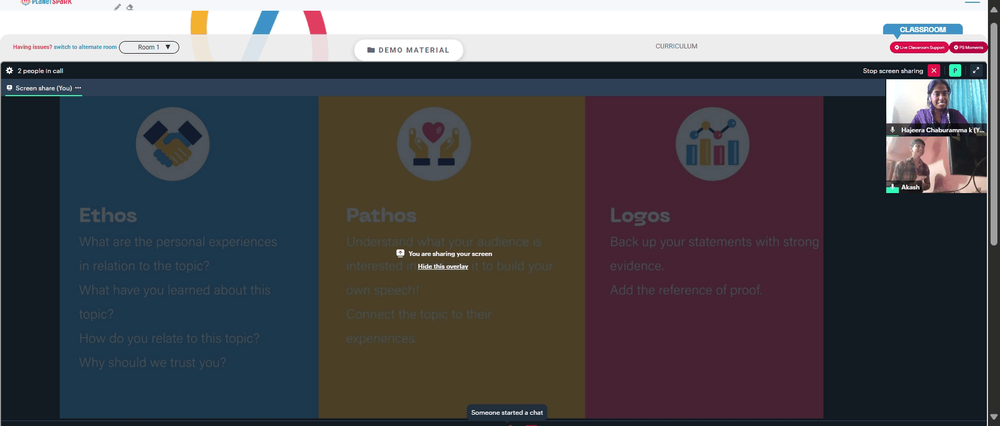Click '2 people in call' text
Screen dimensions: 1000x426
[40, 71]
